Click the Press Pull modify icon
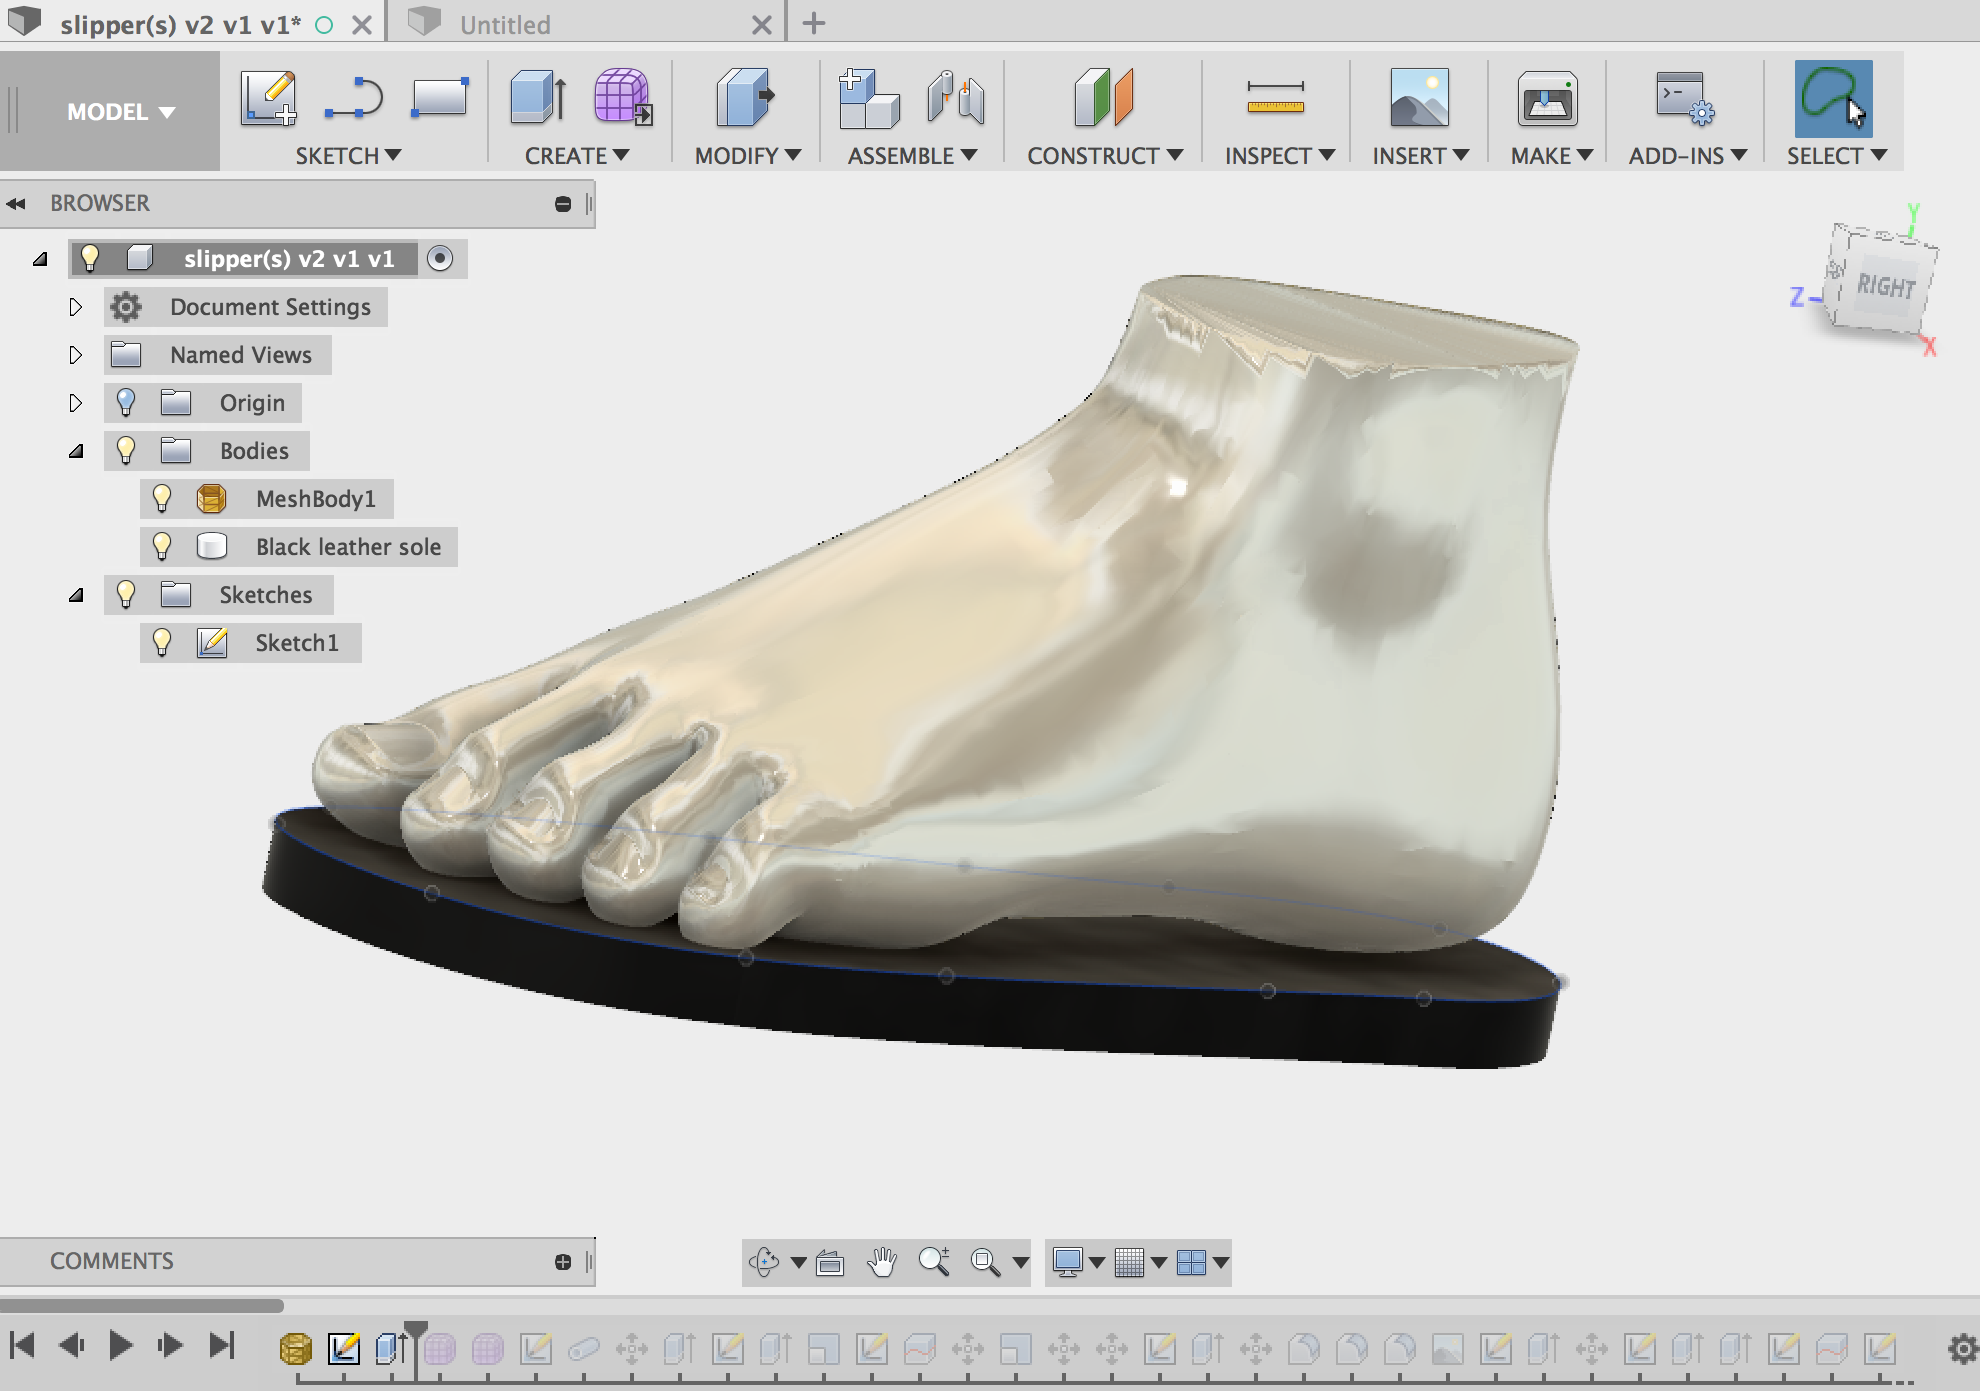The height and width of the screenshot is (1391, 1980). pyautogui.click(x=745, y=97)
